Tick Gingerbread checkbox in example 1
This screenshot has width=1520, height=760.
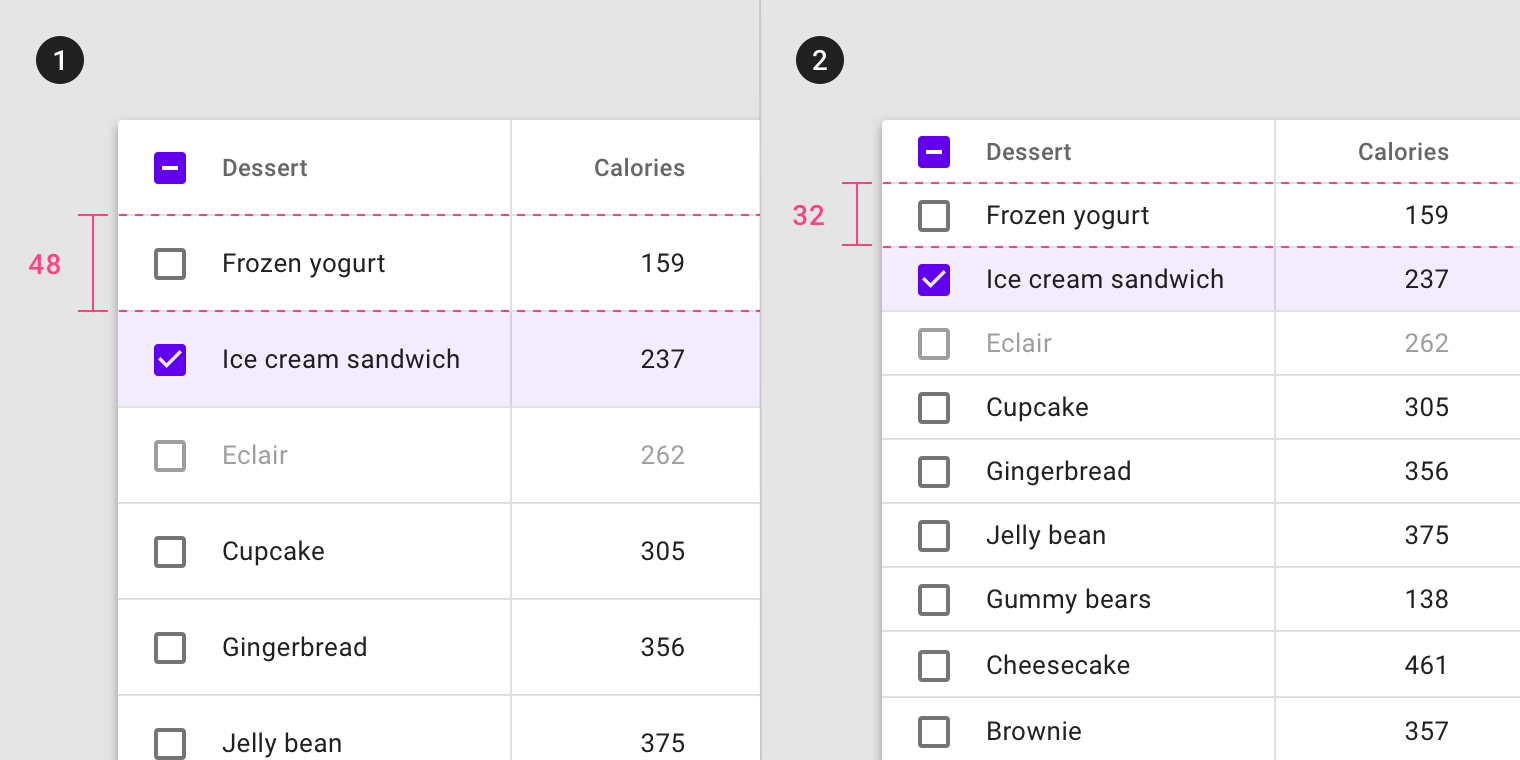click(170, 648)
